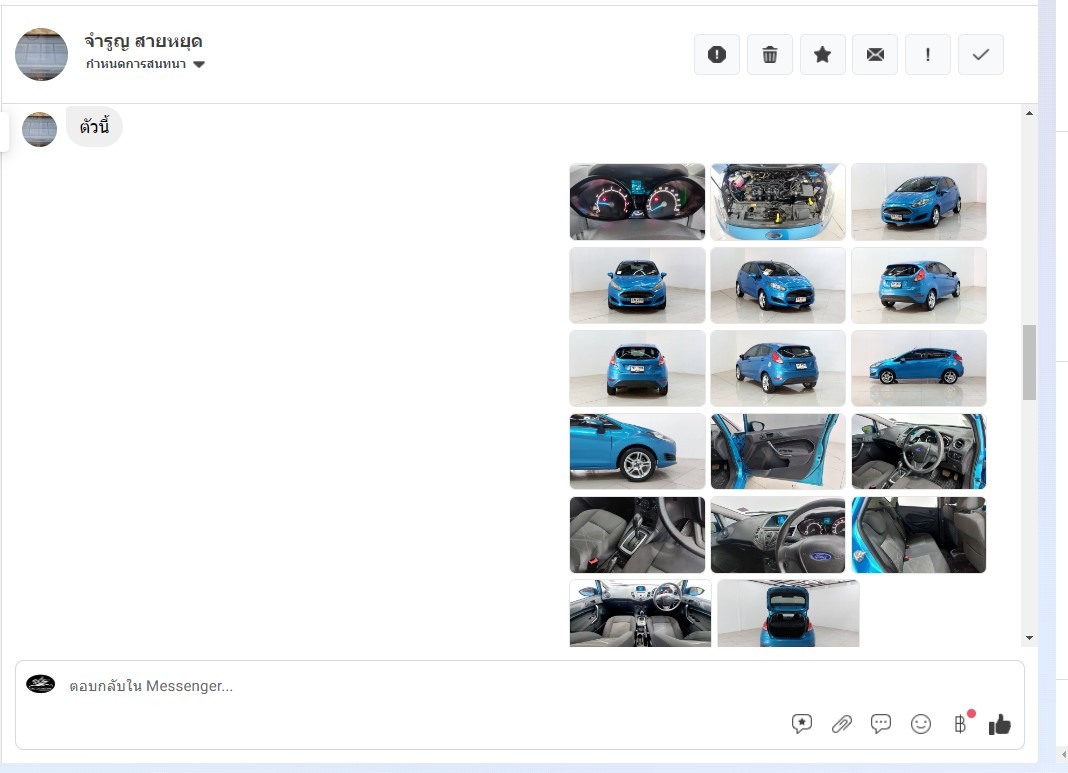Open saved replies speech-bubble star icon

click(x=802, y=723)
